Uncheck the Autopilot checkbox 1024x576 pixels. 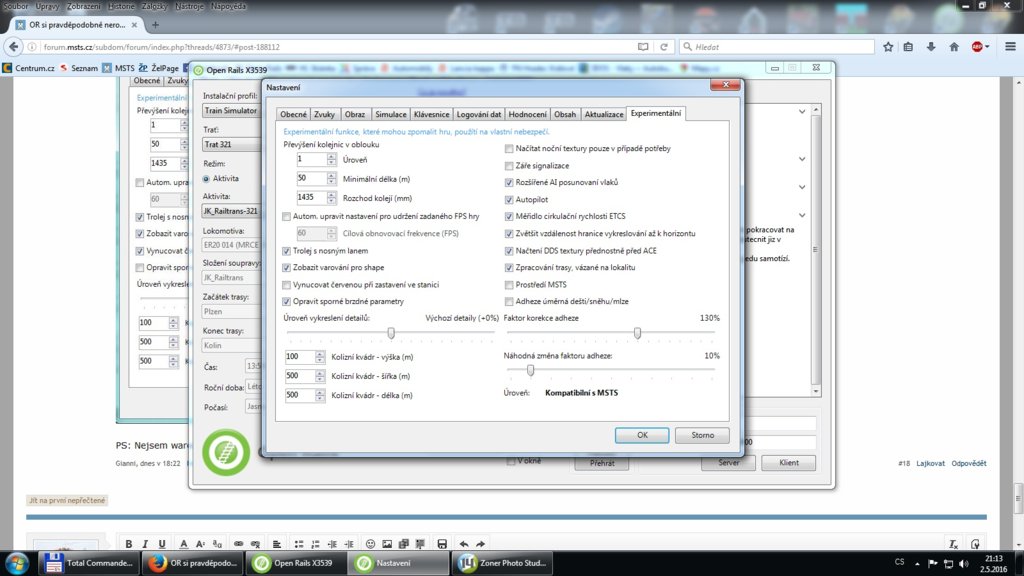click(509, 200)
